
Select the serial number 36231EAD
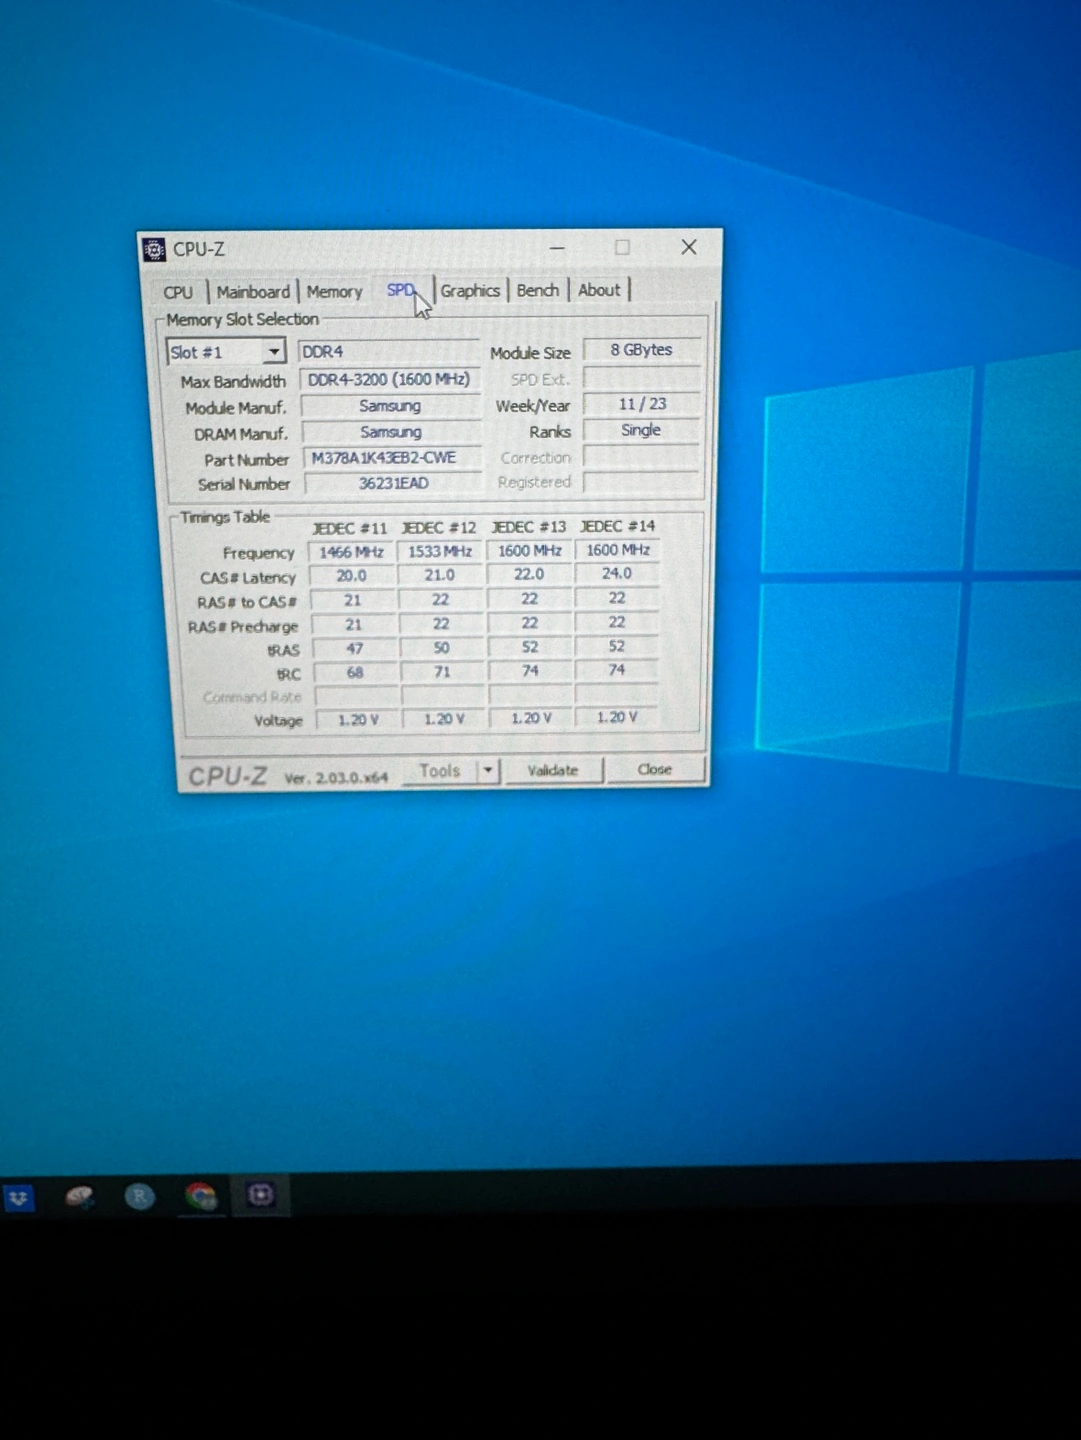pyautogui.click(x=393, y=483)
